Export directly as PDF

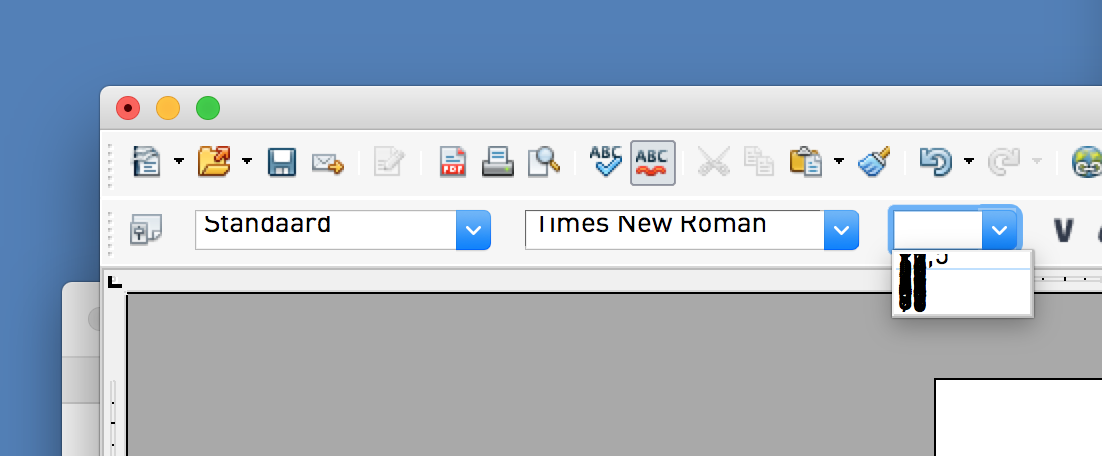pyautogui.click(x=454, y=161)
